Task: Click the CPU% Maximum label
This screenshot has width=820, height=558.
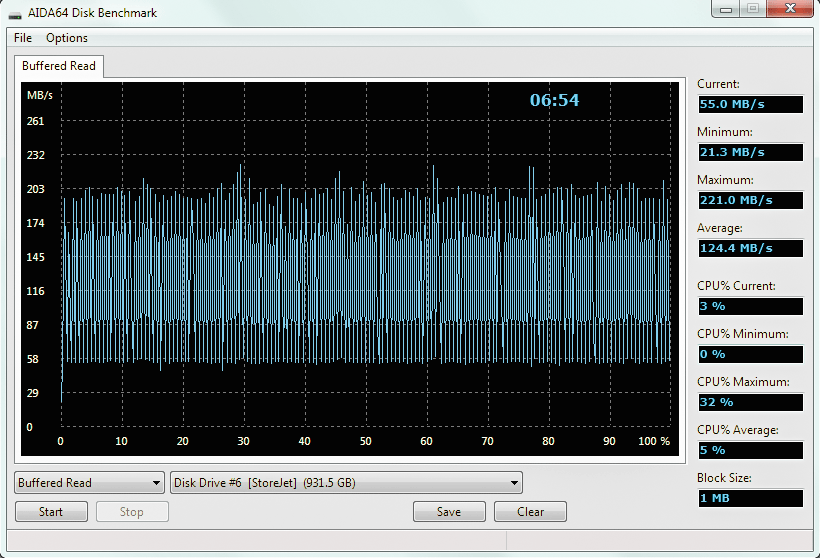Action: click(743, 382)
